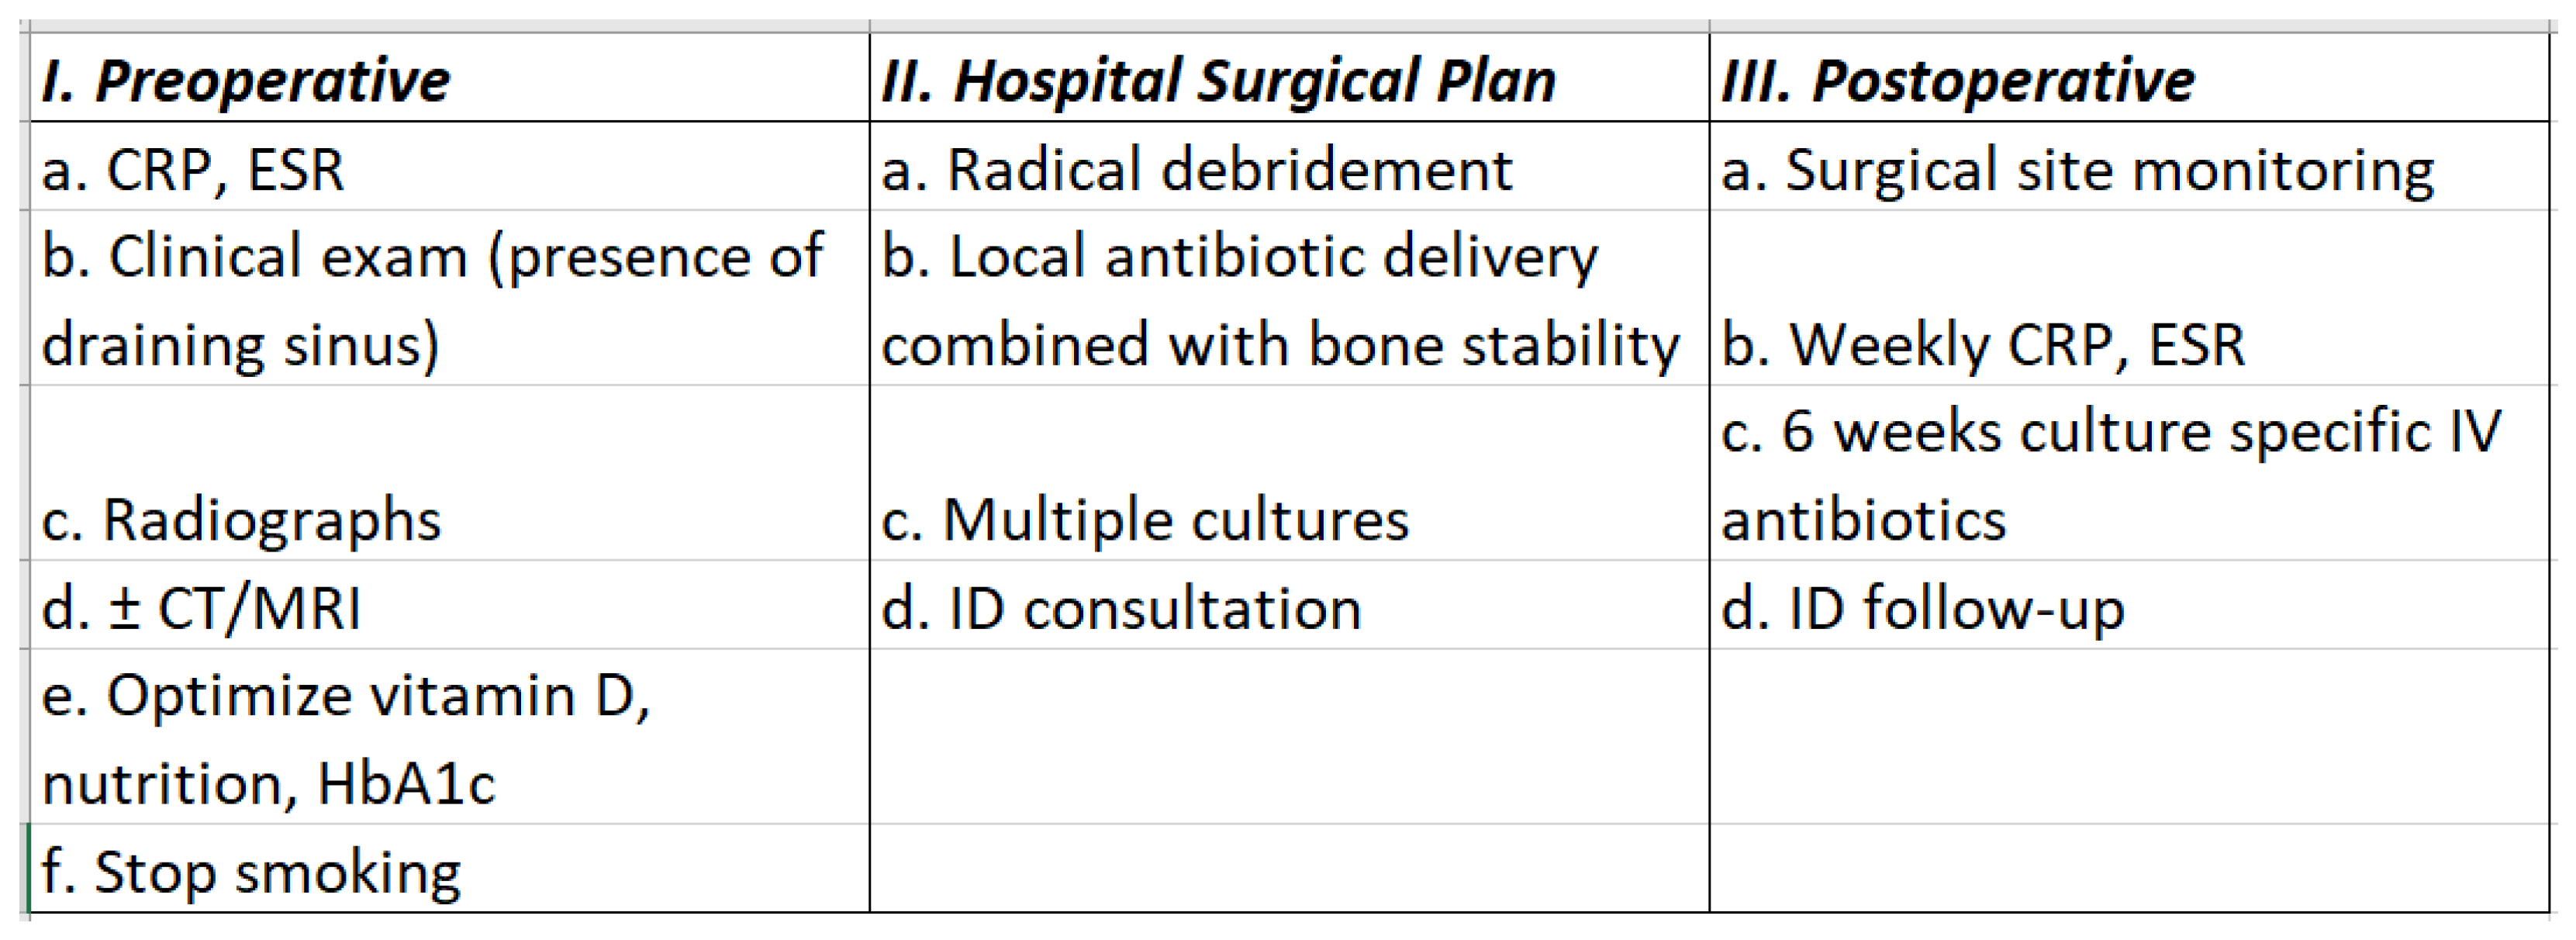
Task: Select the 'b. Weekly CRP, ESR' cell
Action: point(2128,298)
